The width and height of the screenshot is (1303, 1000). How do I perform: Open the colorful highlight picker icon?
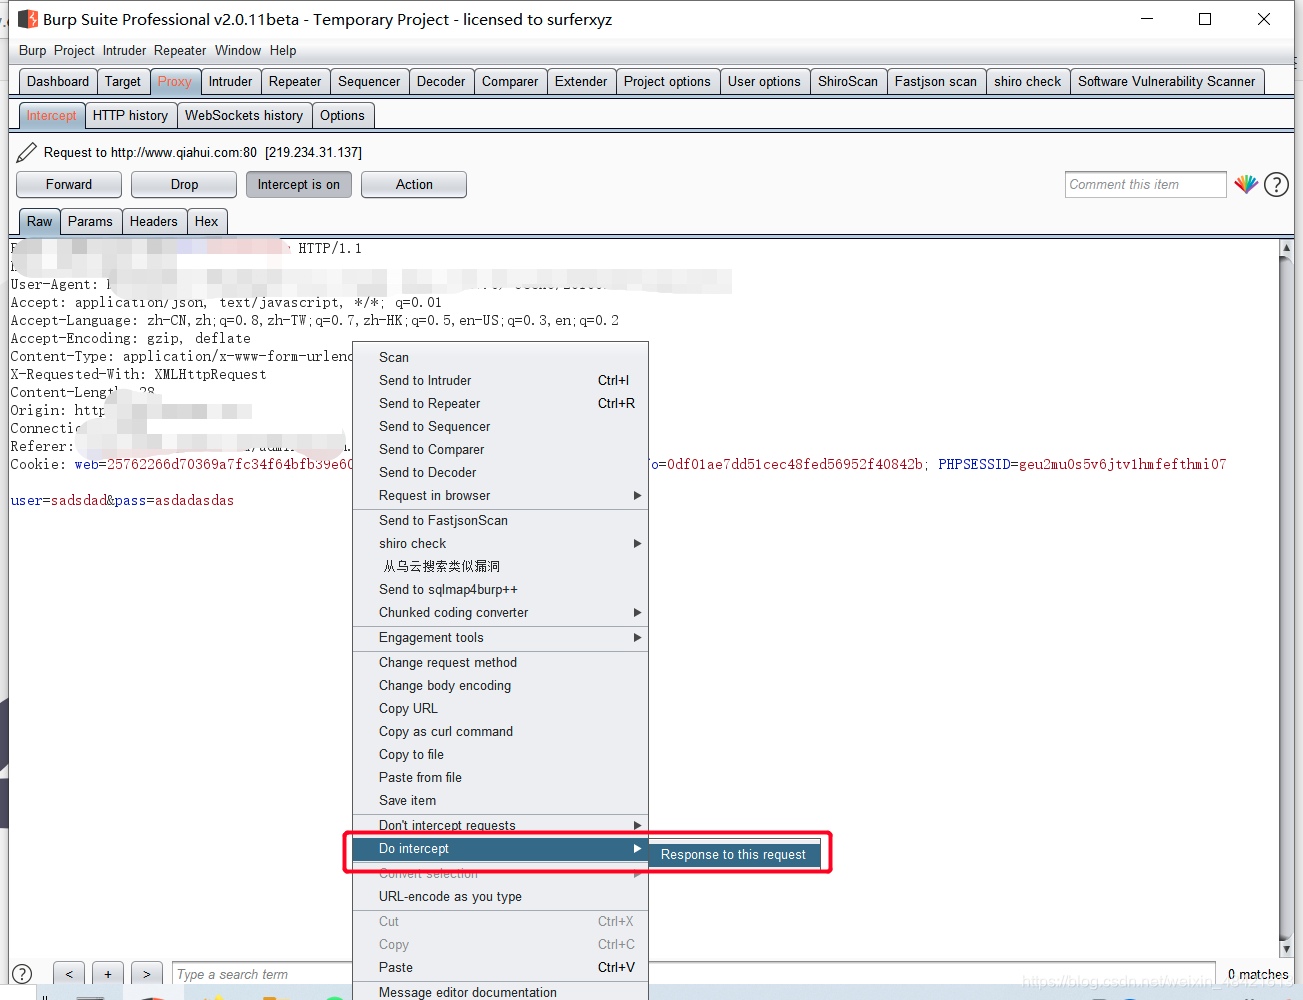point(1245,184)
